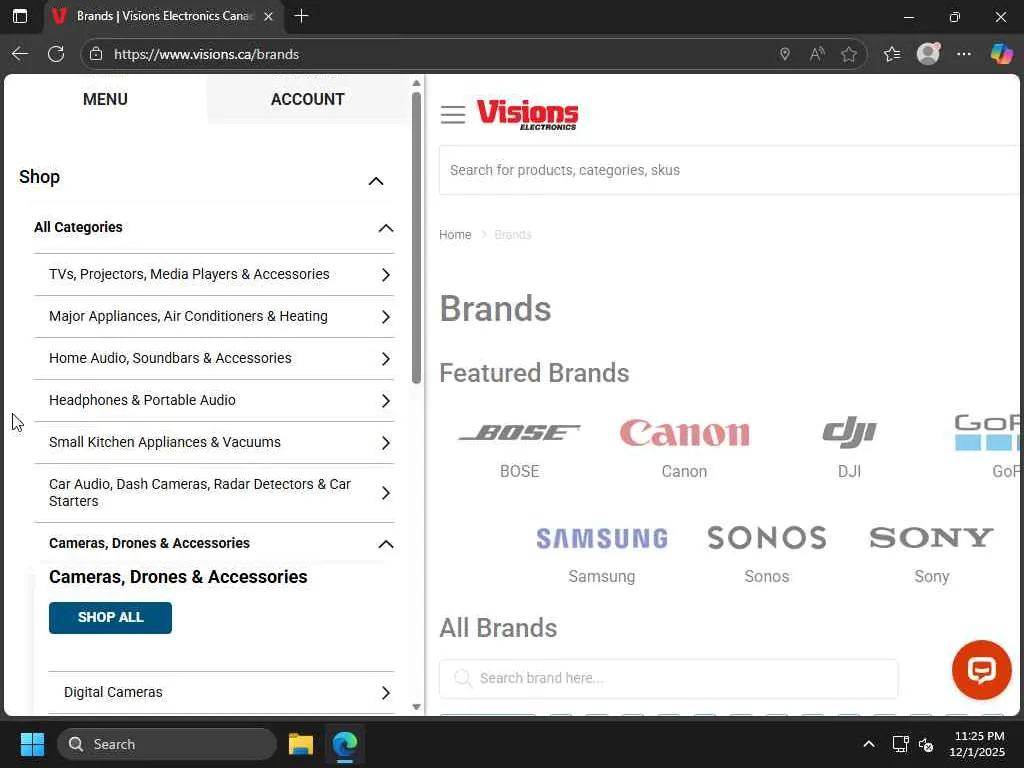Open the network status tray icon

pos(901,744)
